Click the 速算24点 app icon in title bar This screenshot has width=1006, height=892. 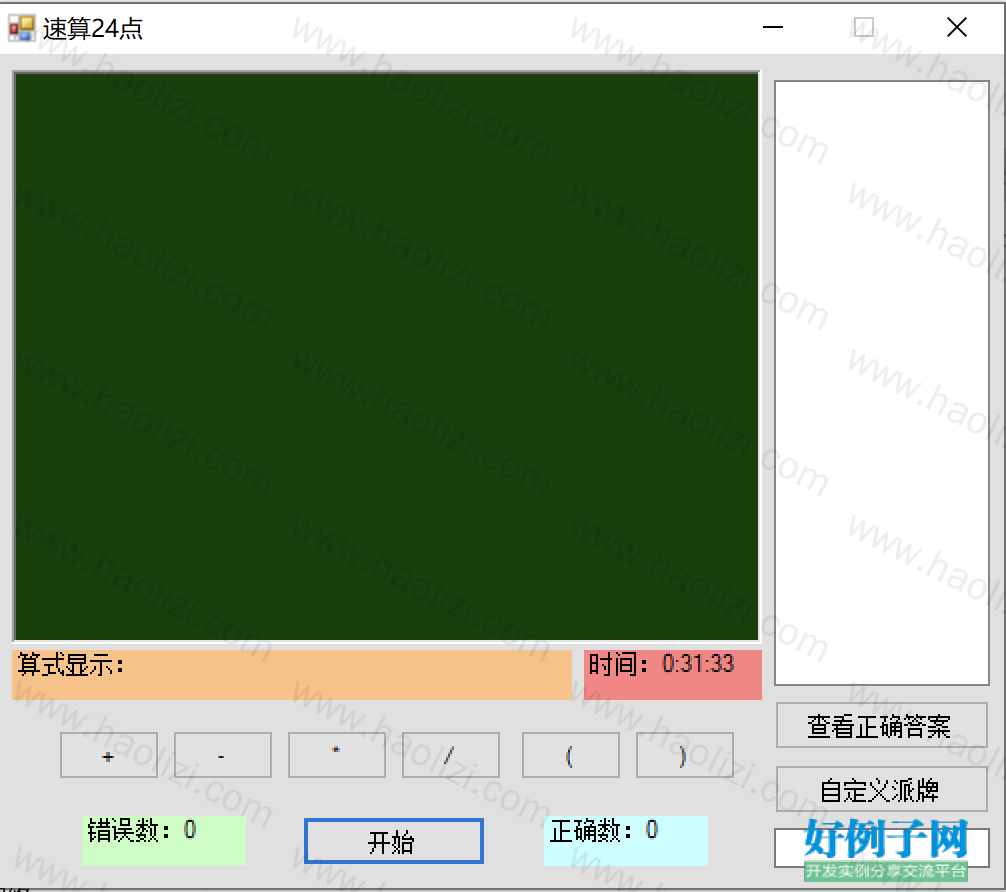pyautogui.click(x=21, y=28)
